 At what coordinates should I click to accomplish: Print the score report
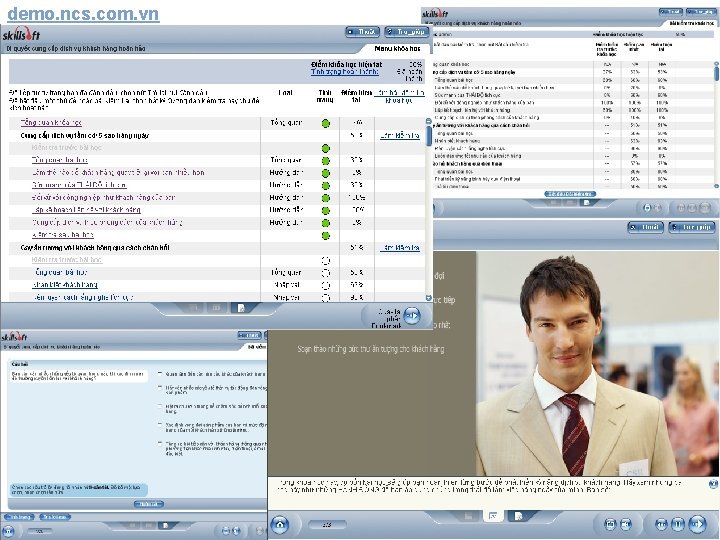647,208
